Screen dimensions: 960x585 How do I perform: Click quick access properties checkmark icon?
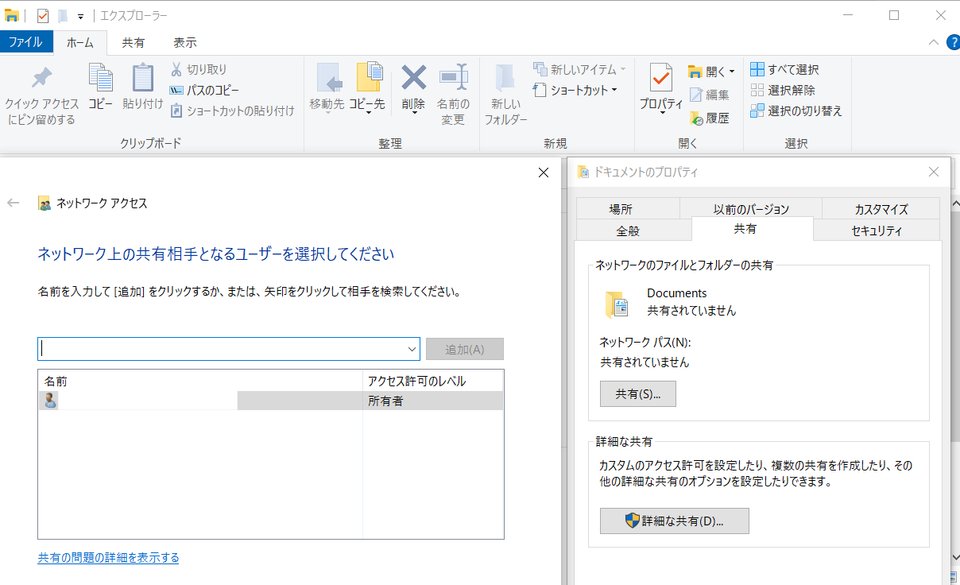tap(43, 15)
